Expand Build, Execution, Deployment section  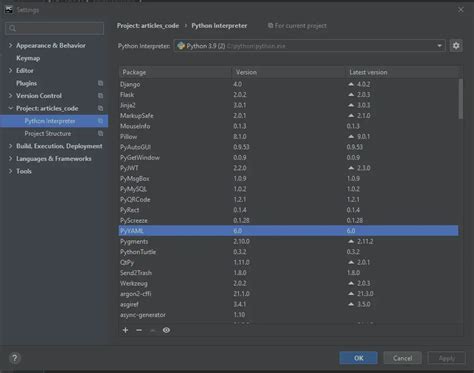pyautogui.click(x=10, y=146)
